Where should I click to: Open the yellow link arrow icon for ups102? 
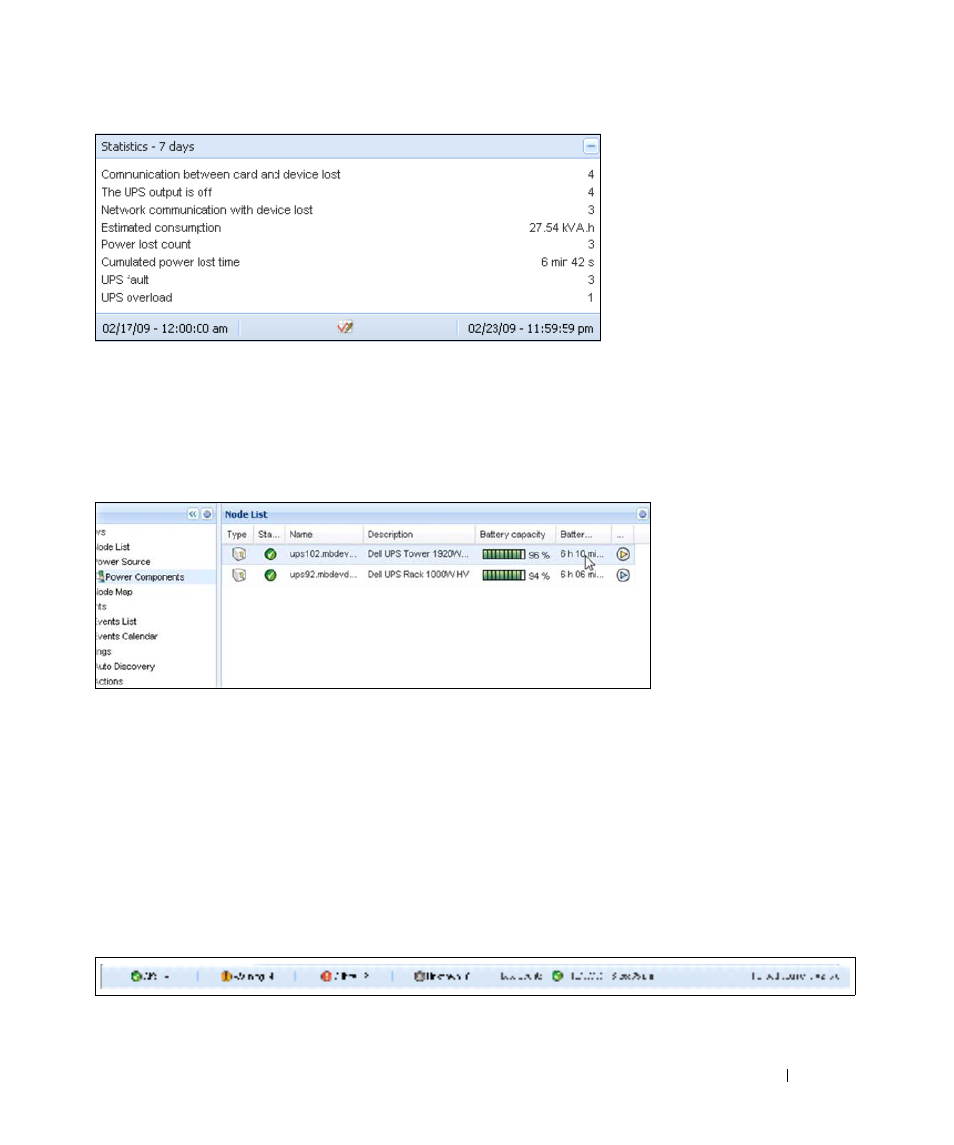[623, 554]
